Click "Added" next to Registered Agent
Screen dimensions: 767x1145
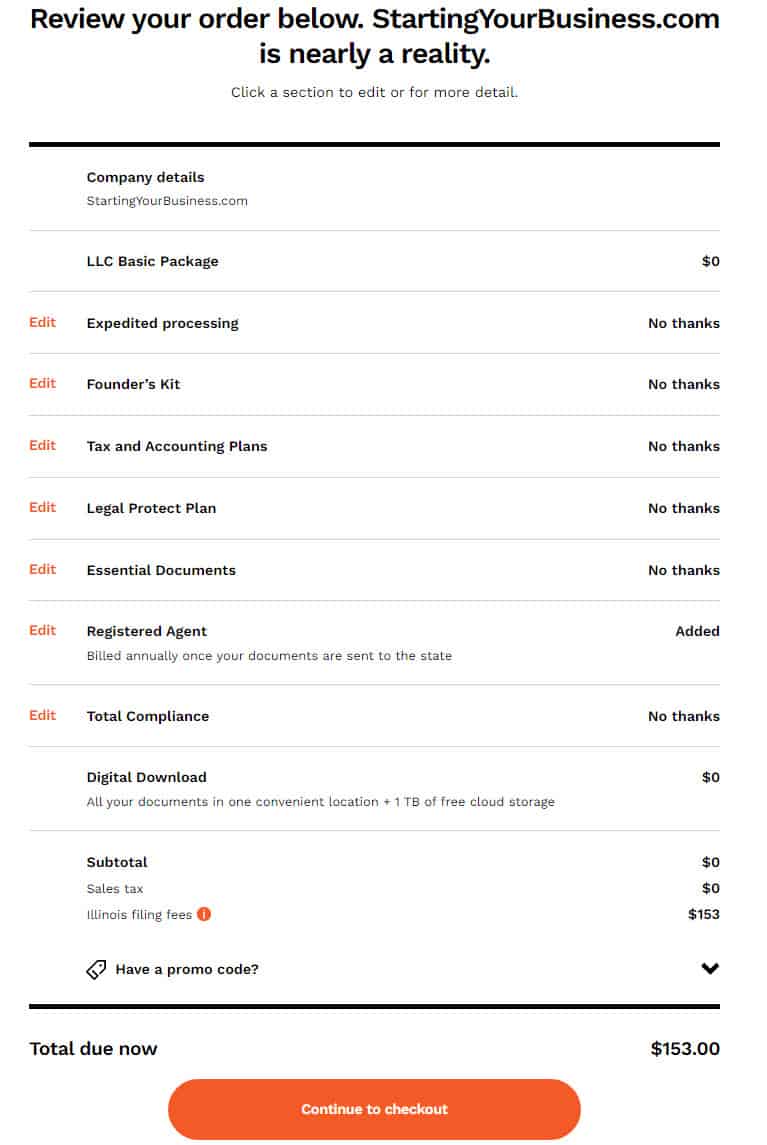[x=697, y=630]
